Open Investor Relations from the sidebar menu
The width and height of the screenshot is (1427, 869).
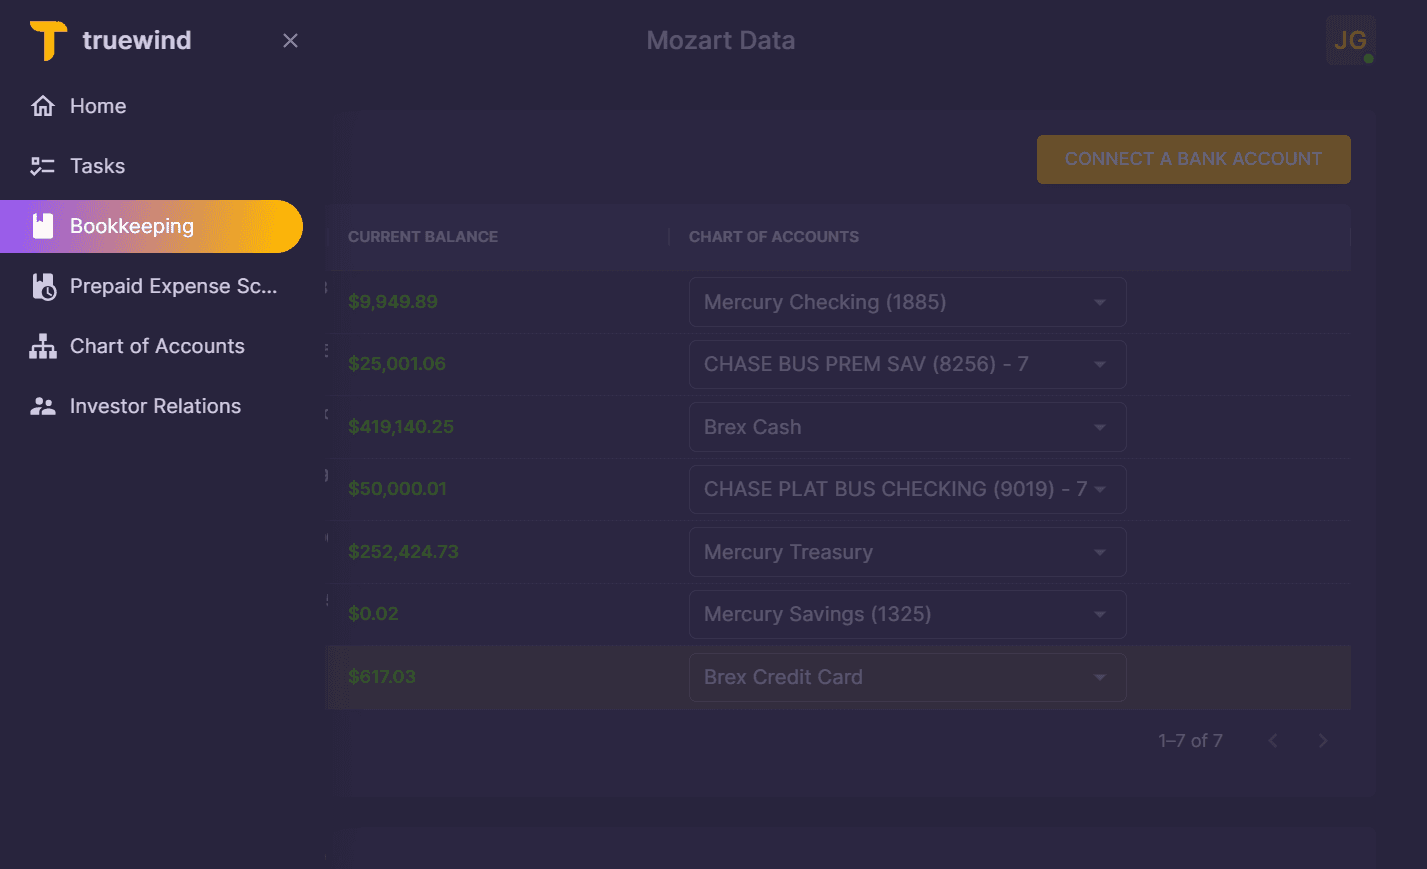tap(155, 405)
